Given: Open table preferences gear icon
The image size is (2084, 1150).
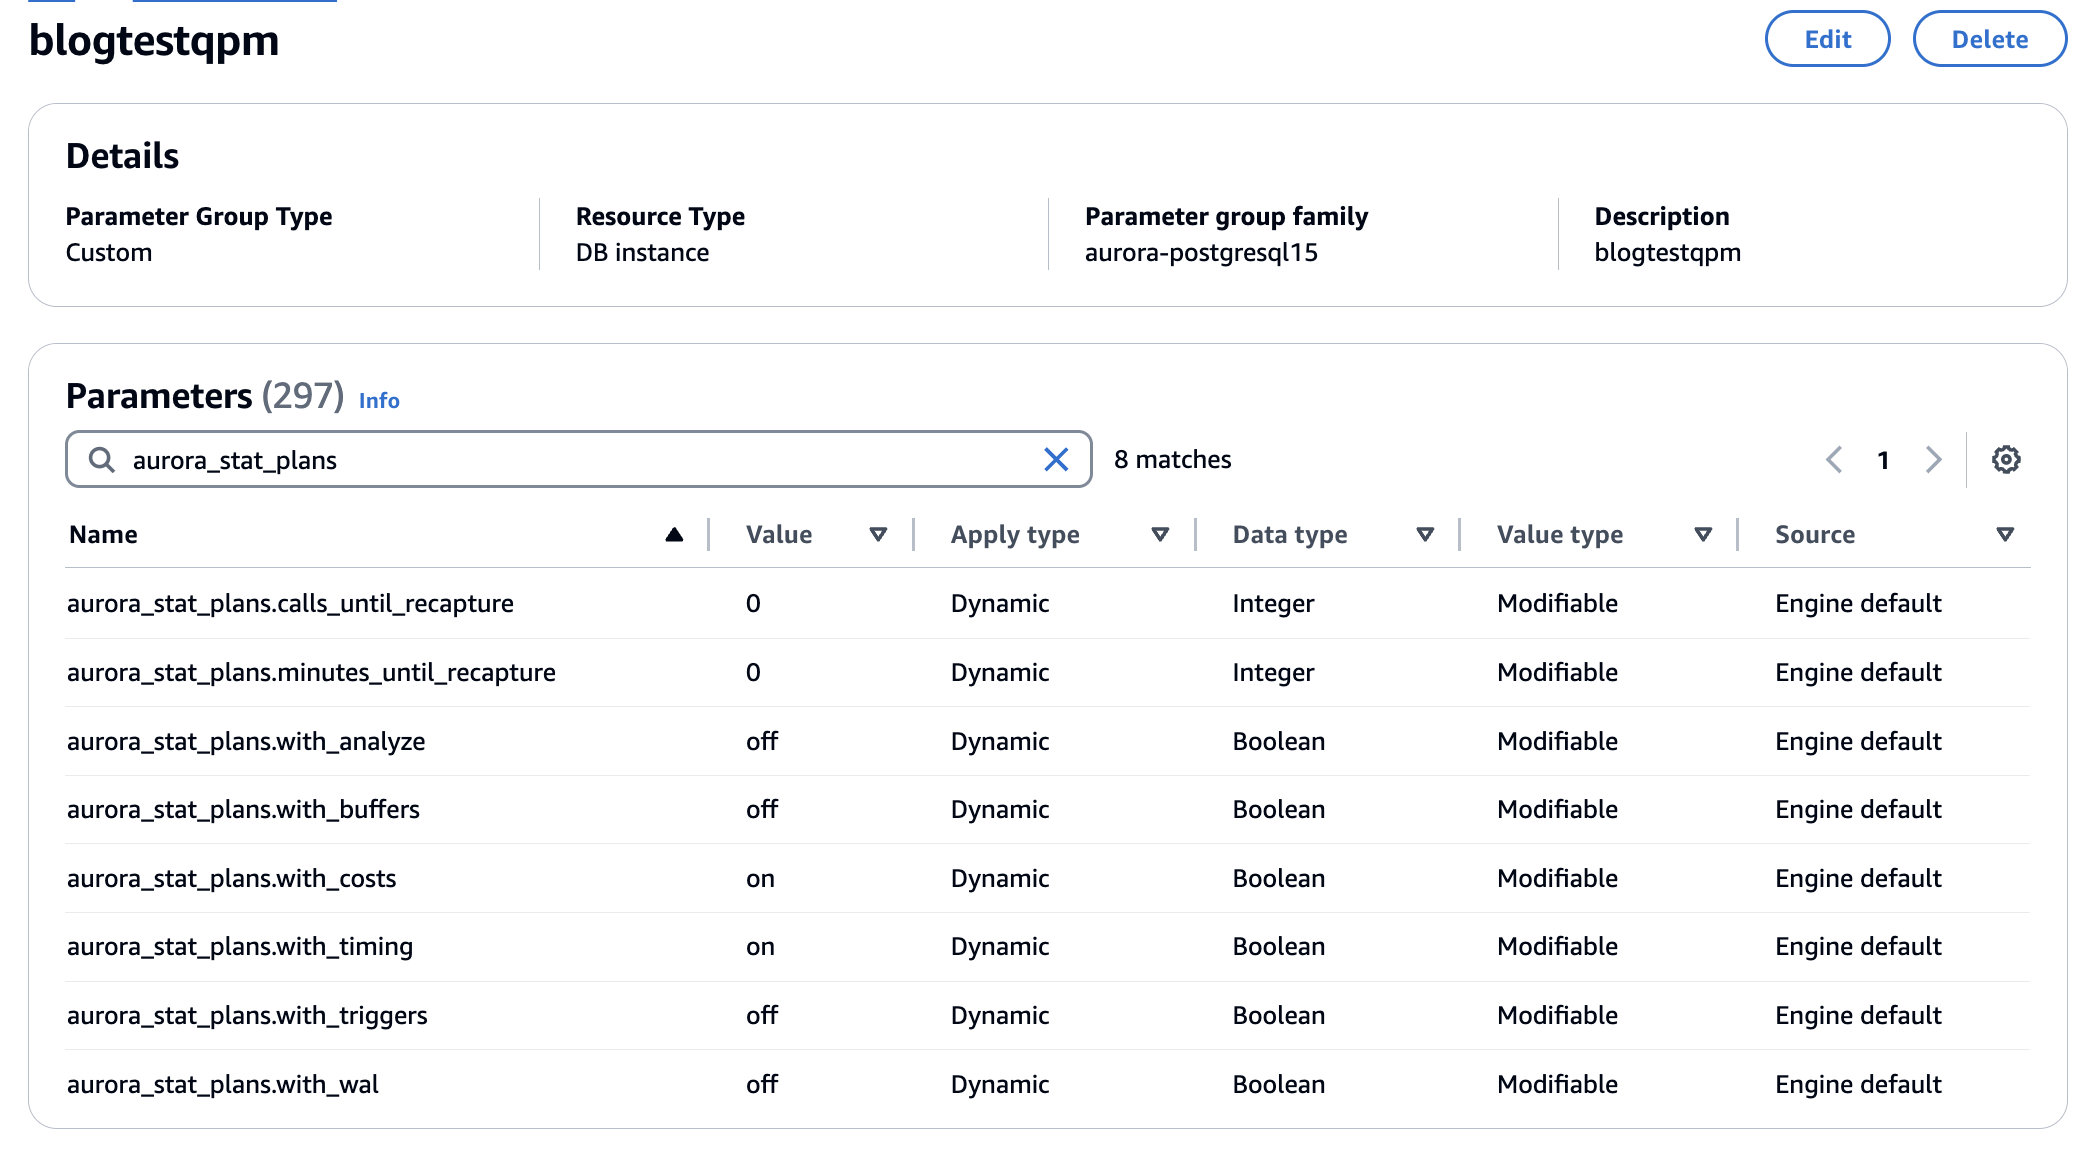Looking at the screenshot, I should 2005,459.
